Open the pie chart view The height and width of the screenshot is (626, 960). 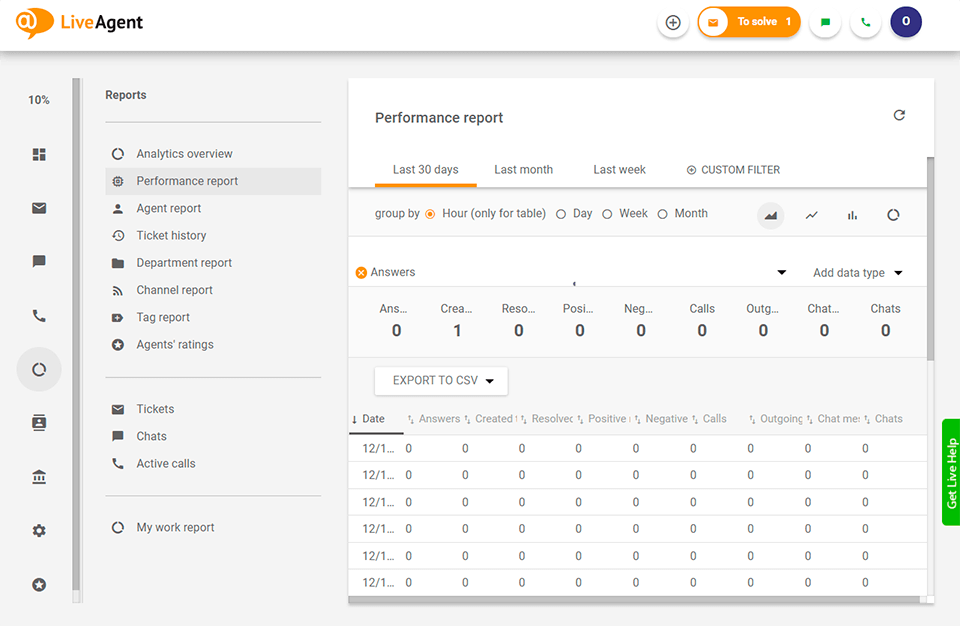click(893, 214)
